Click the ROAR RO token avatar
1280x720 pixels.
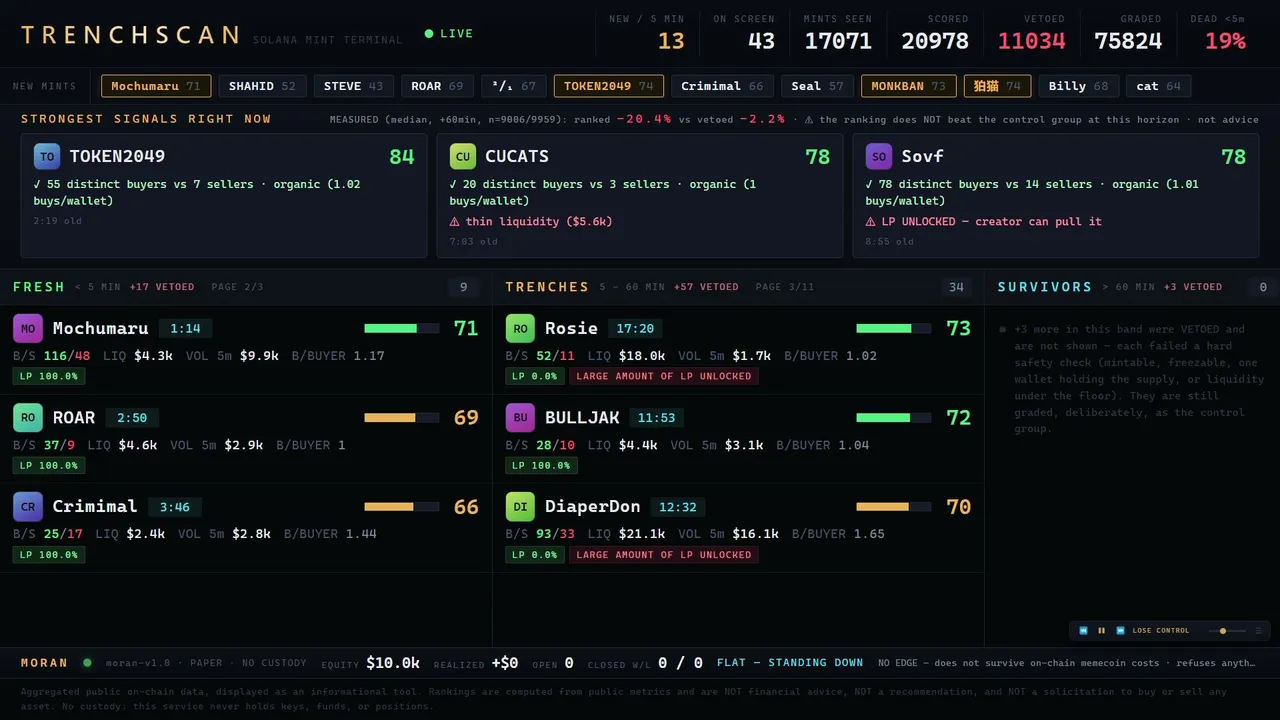coord(28,417)
